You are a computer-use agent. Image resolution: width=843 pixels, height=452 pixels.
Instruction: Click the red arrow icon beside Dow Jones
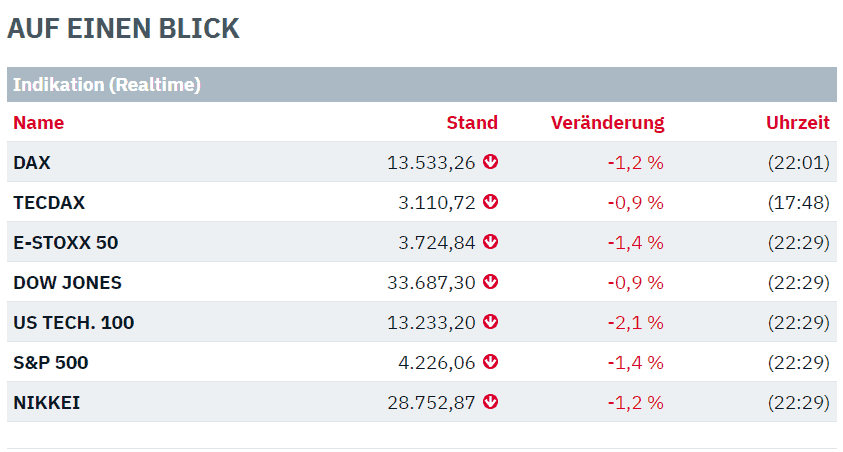pos(490,282)
